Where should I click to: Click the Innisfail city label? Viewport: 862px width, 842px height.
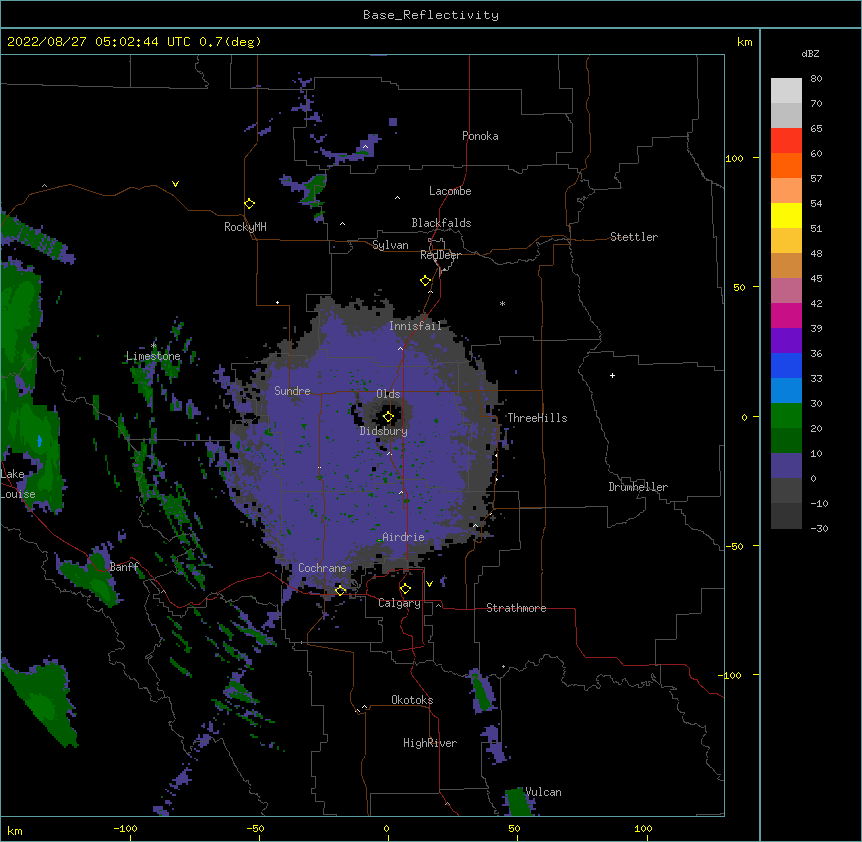point(415,326)
